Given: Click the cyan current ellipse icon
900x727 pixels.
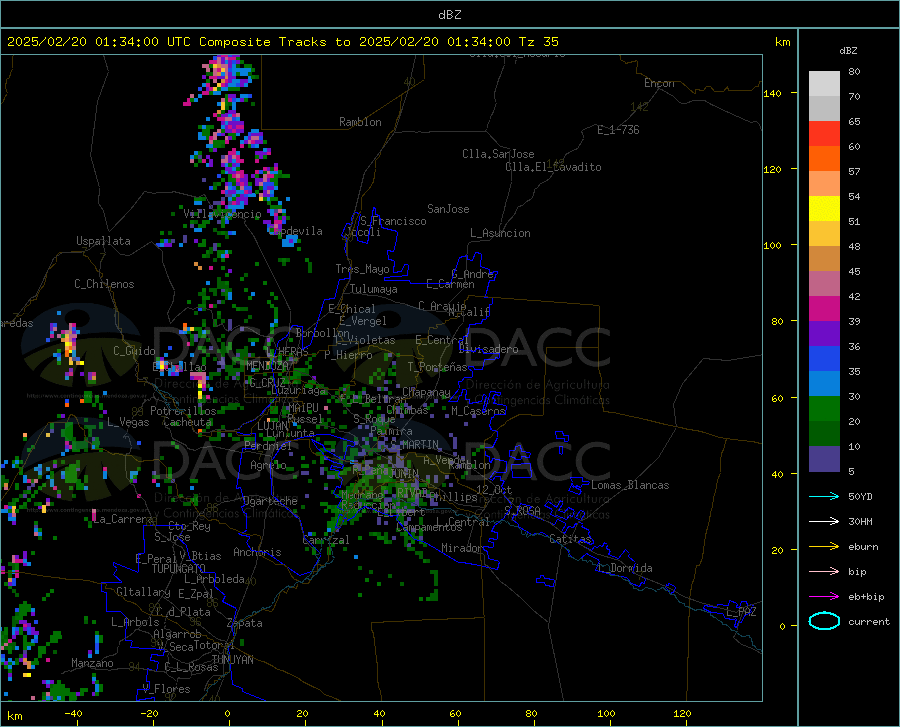Looking at the screenshot, I should pos(824,621).
